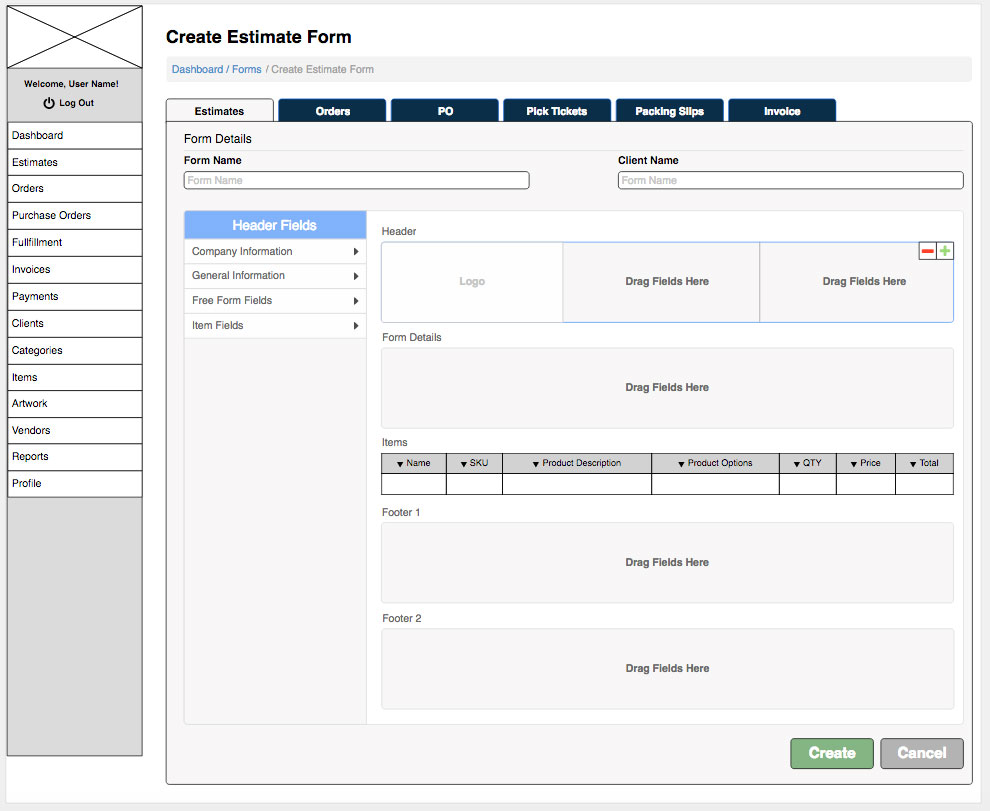This screenshot has height=811, width=990.
Task: Expand General Information field group
Action: [356, 276]
